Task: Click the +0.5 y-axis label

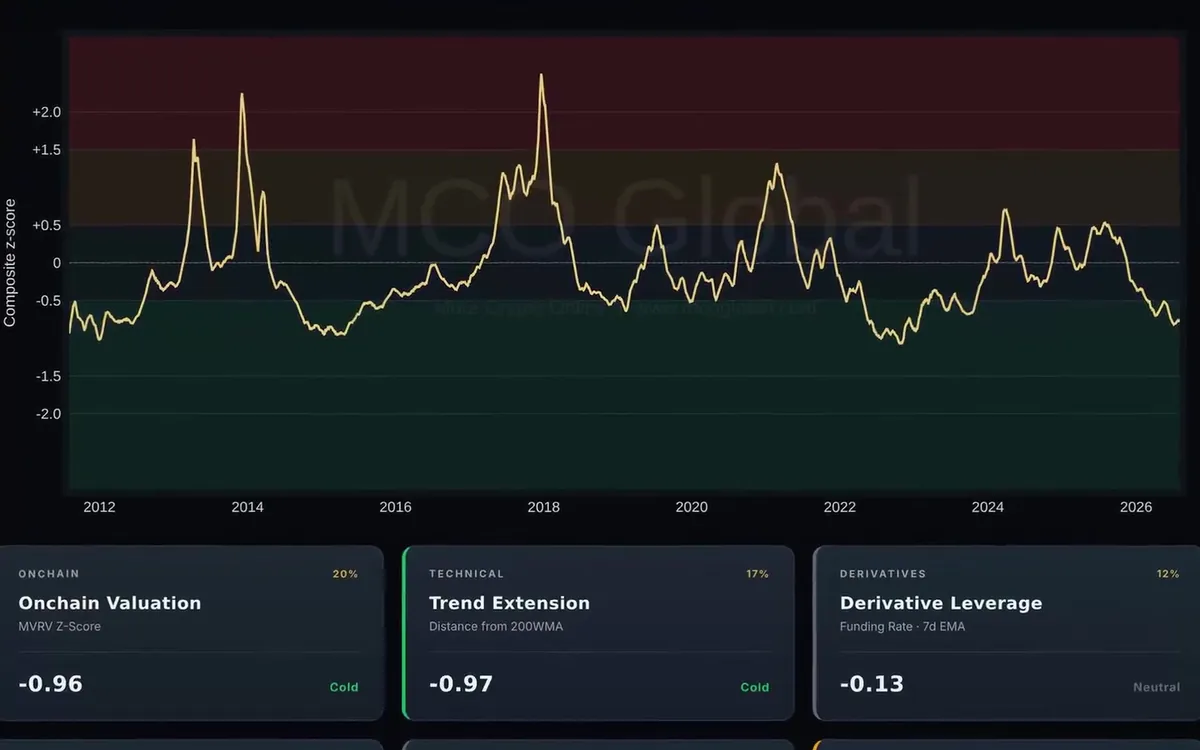Action: [46, 225]
